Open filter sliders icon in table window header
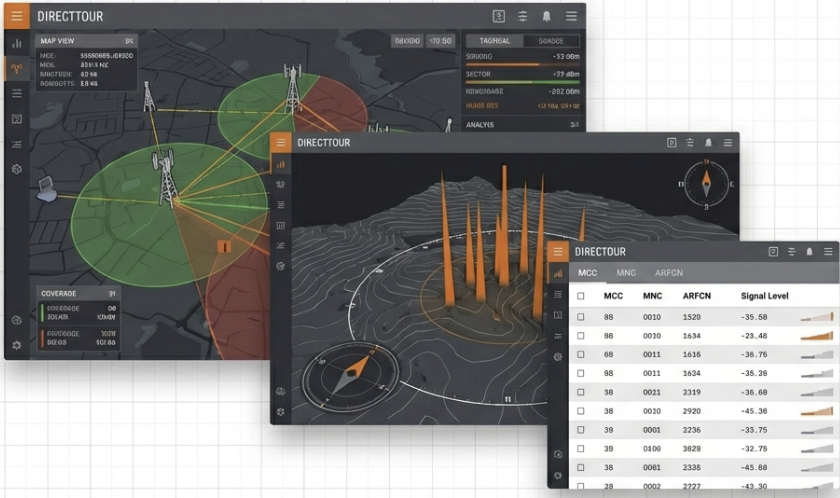Viewport: 840px width, 498px height. [x=791, y=252]
